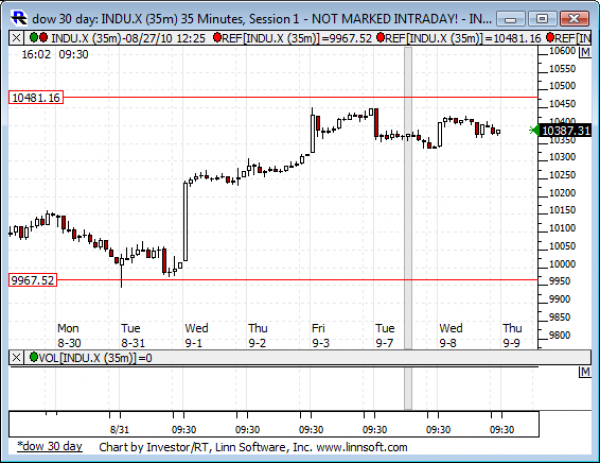Screen dimensions: 600x463
Task: Close the volume pane using X box
Action: (x=16, y=358)
